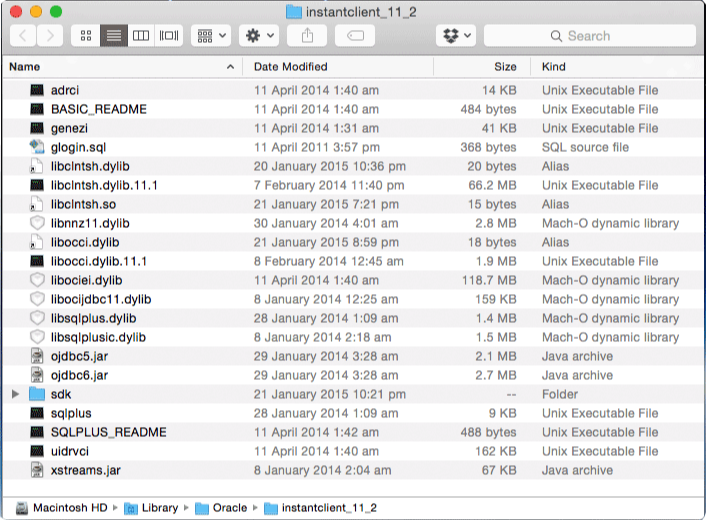Viewport: 706px width, 520px height.
Task: Select the genezi executable icon
Action: [37, 128]
